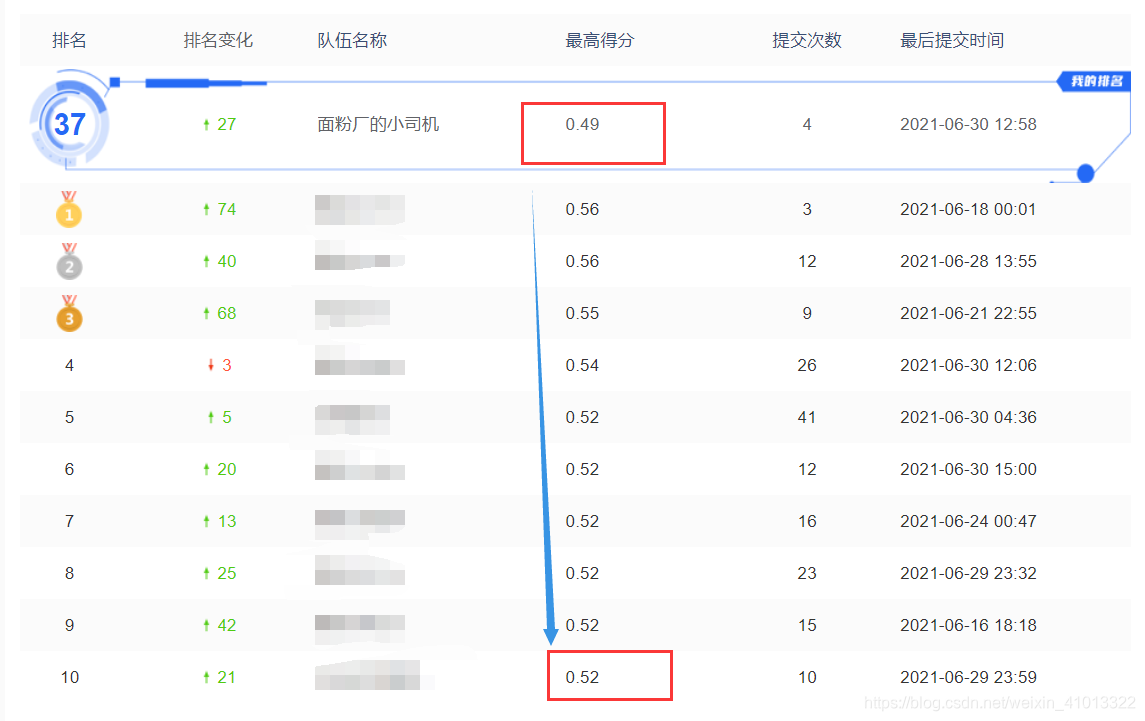
Task: Click rank change value 21
Action: tap(226, 677)
